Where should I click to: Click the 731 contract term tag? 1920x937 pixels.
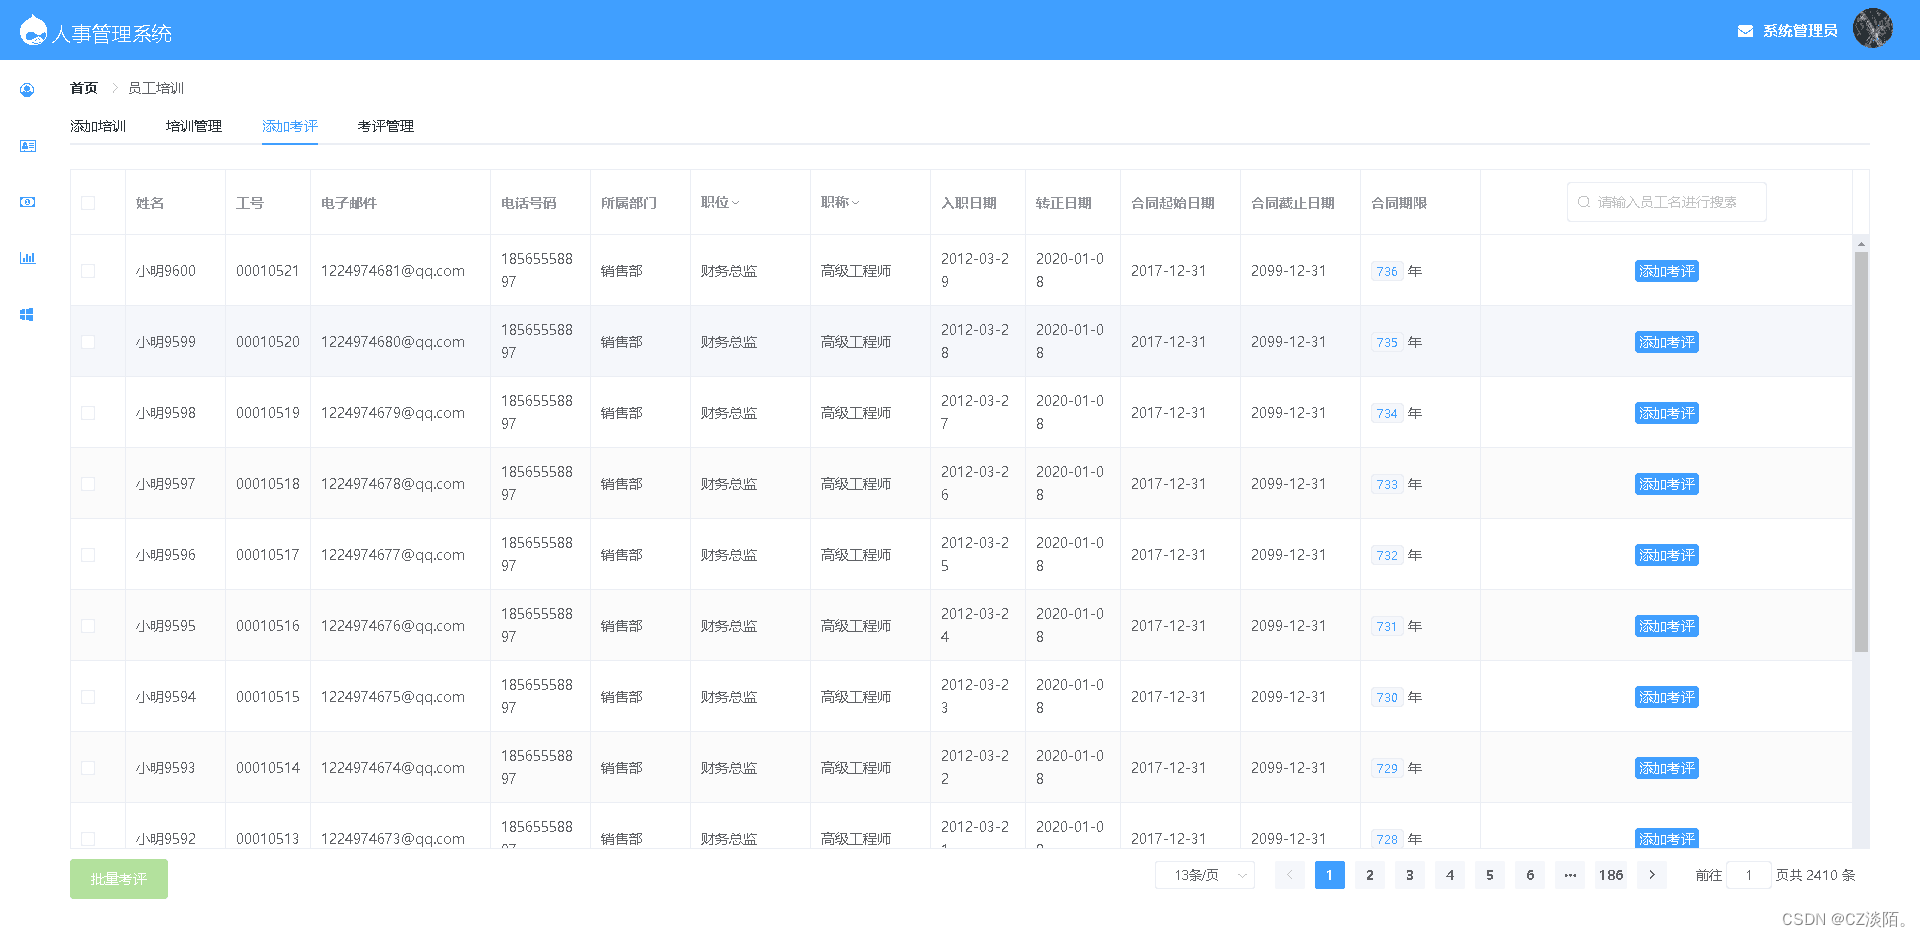pos(1387,626)
